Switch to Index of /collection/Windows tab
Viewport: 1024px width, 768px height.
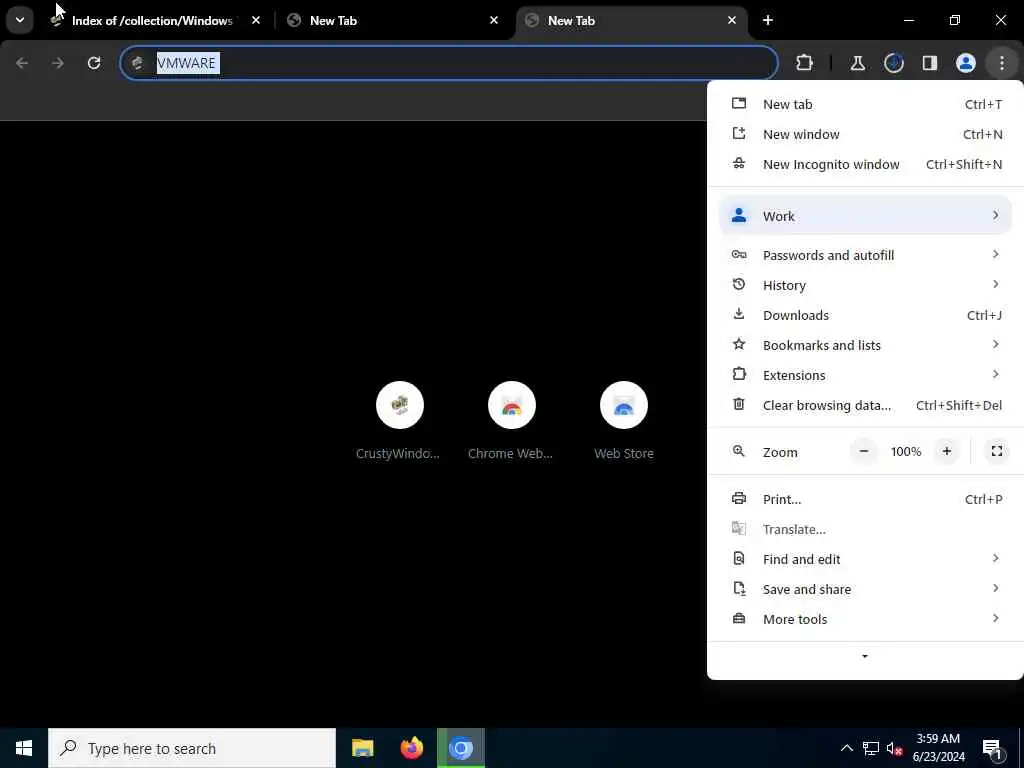coord(152,20)
